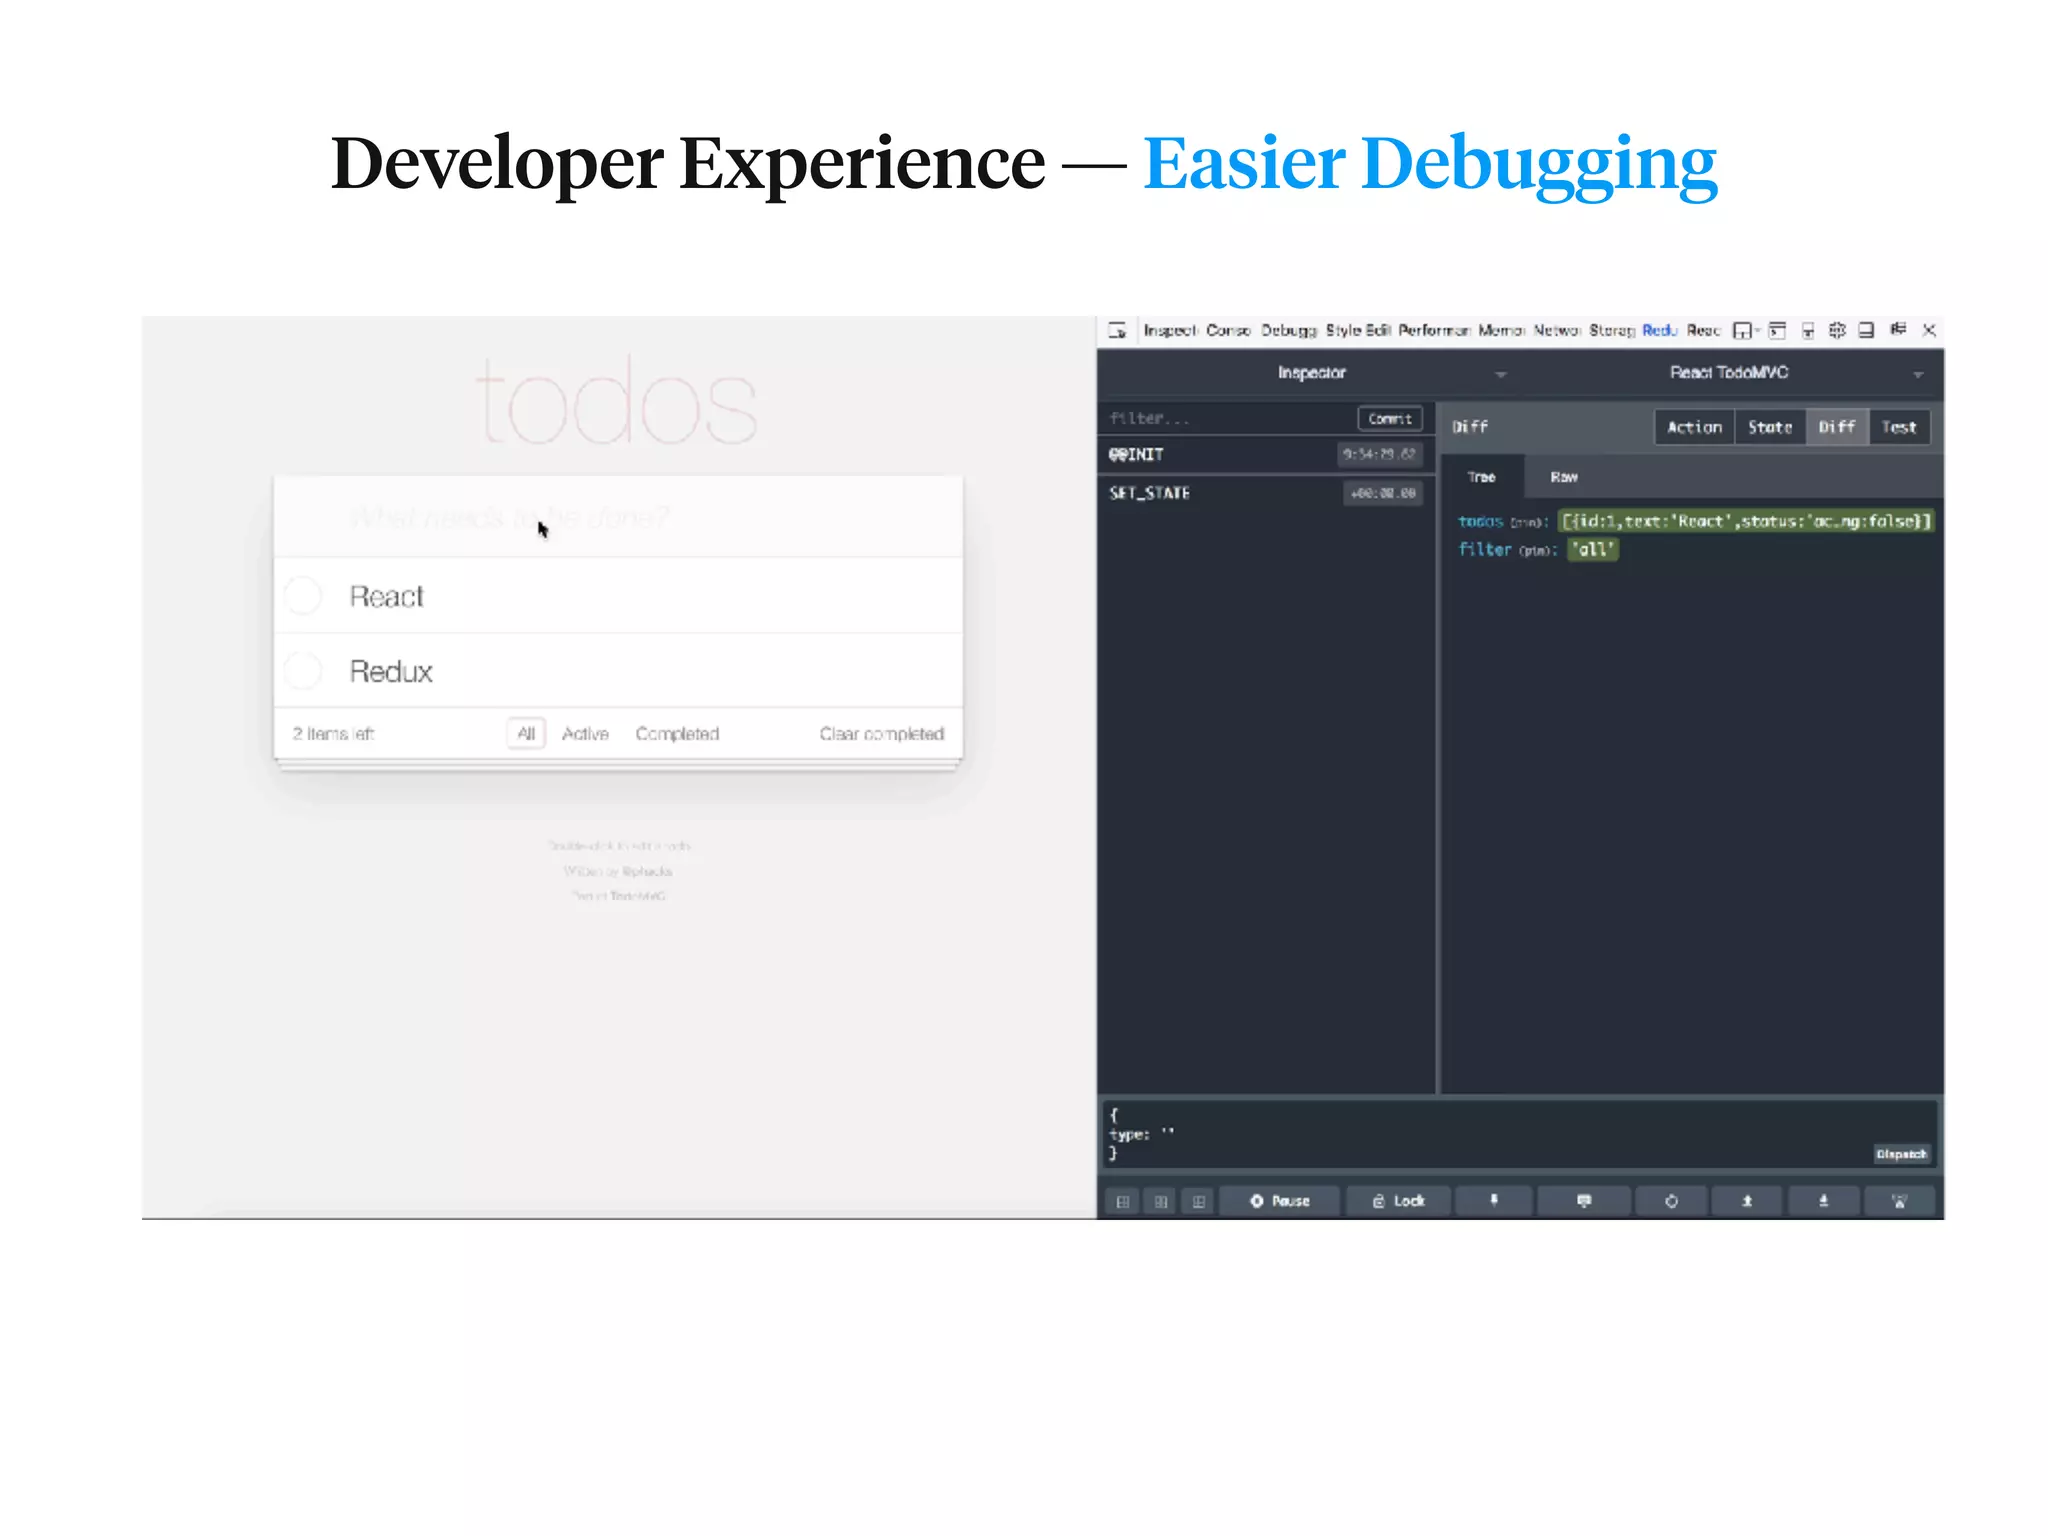Click the 'What needs to be done?' input

coord(618,517)
